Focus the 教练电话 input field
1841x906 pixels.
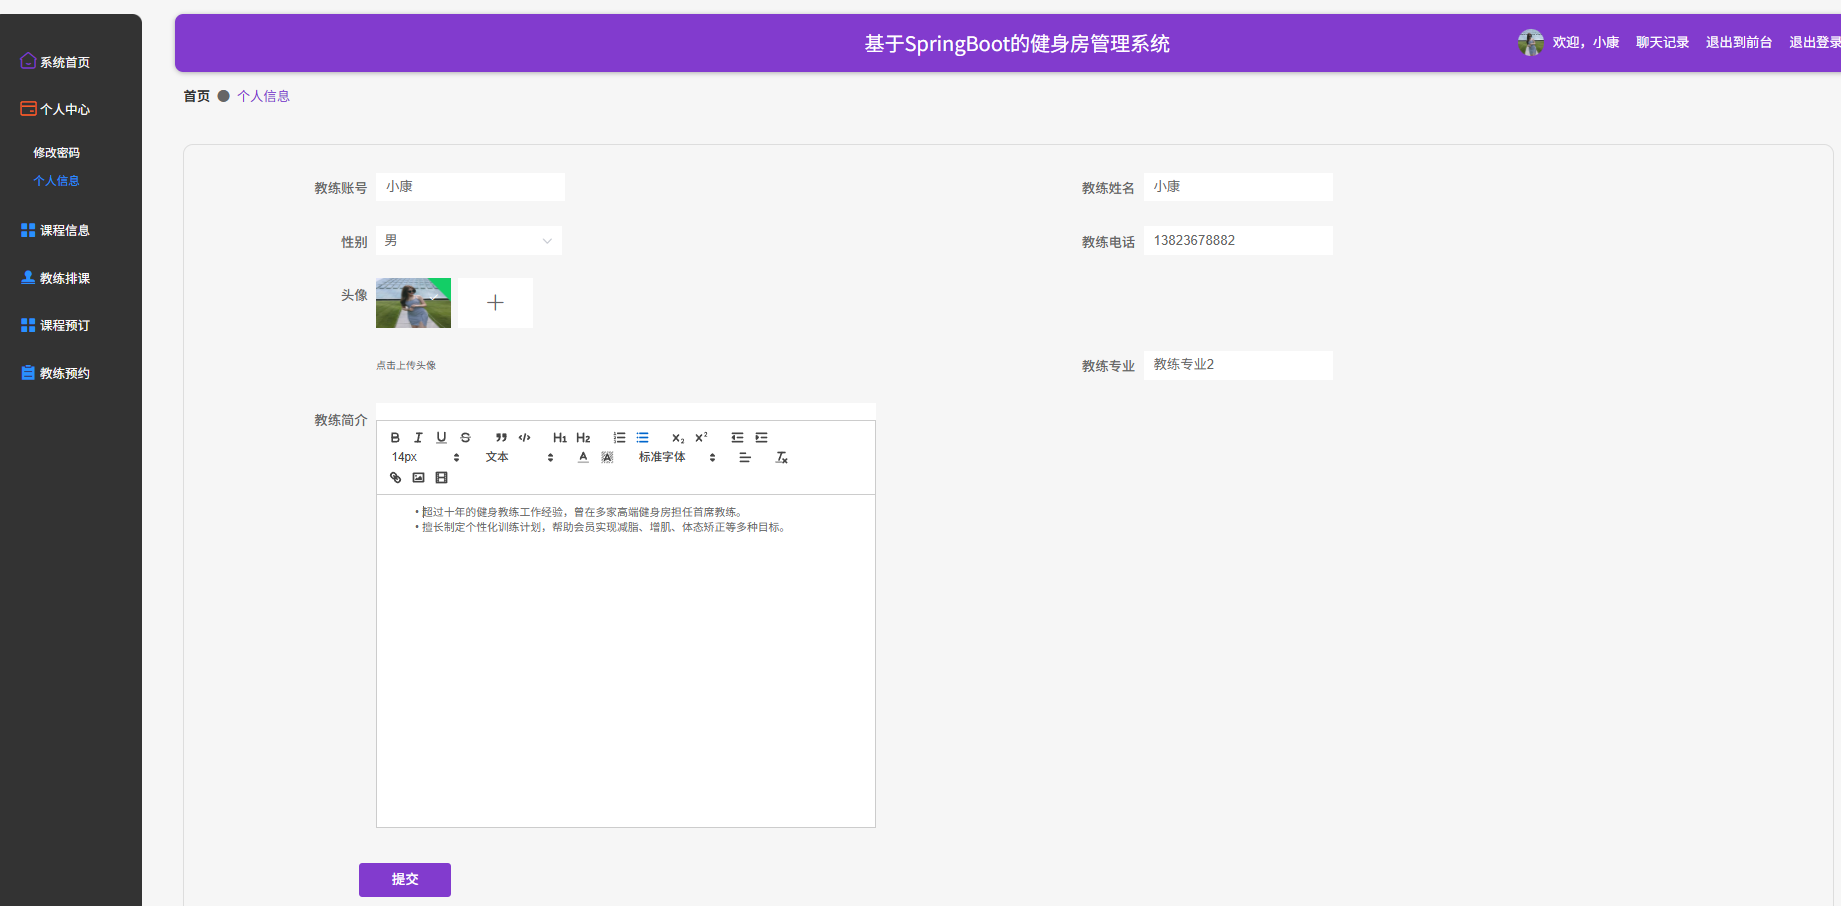(1238, 241)
